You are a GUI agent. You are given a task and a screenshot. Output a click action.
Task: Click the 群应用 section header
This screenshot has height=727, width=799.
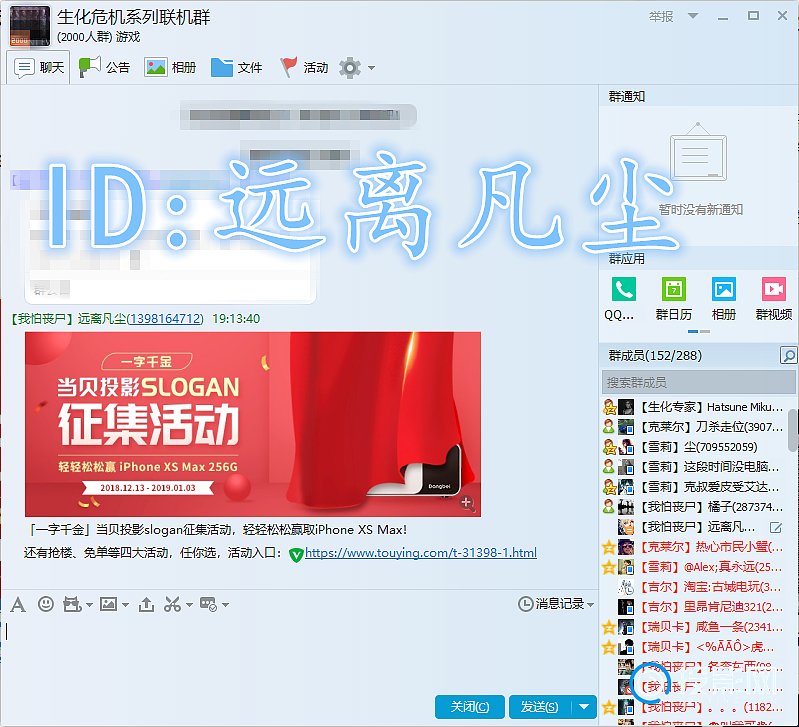[626, 259]
